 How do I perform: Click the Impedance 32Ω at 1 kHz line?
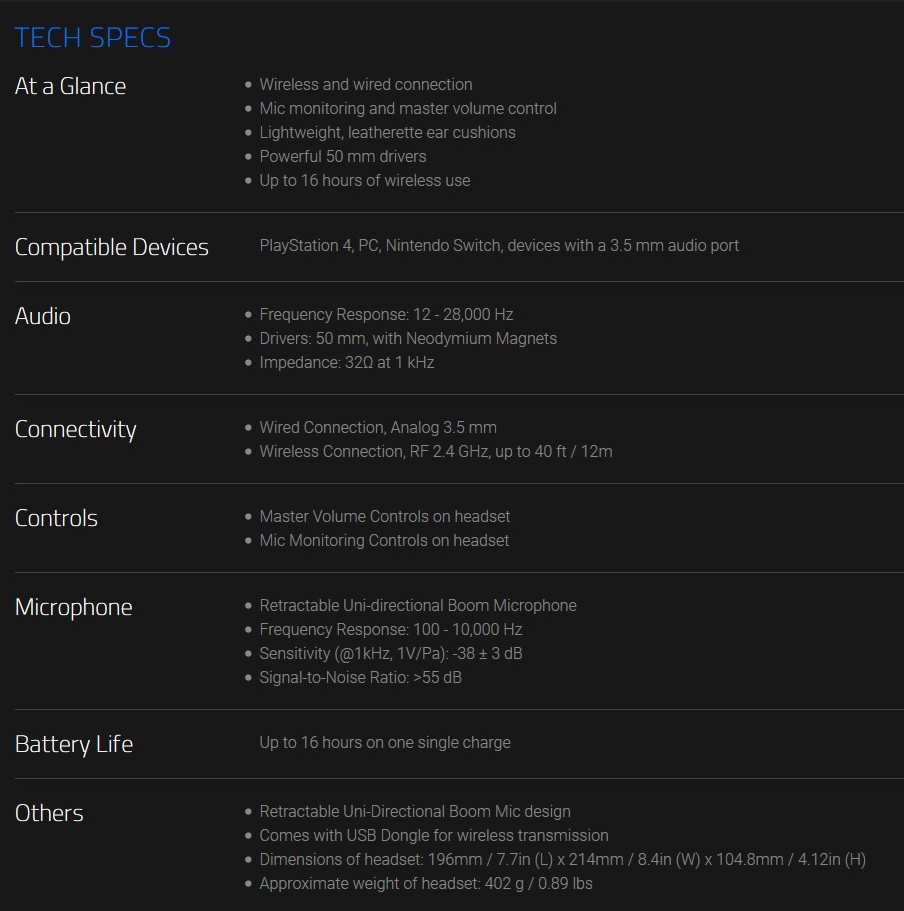click(346, 363)
